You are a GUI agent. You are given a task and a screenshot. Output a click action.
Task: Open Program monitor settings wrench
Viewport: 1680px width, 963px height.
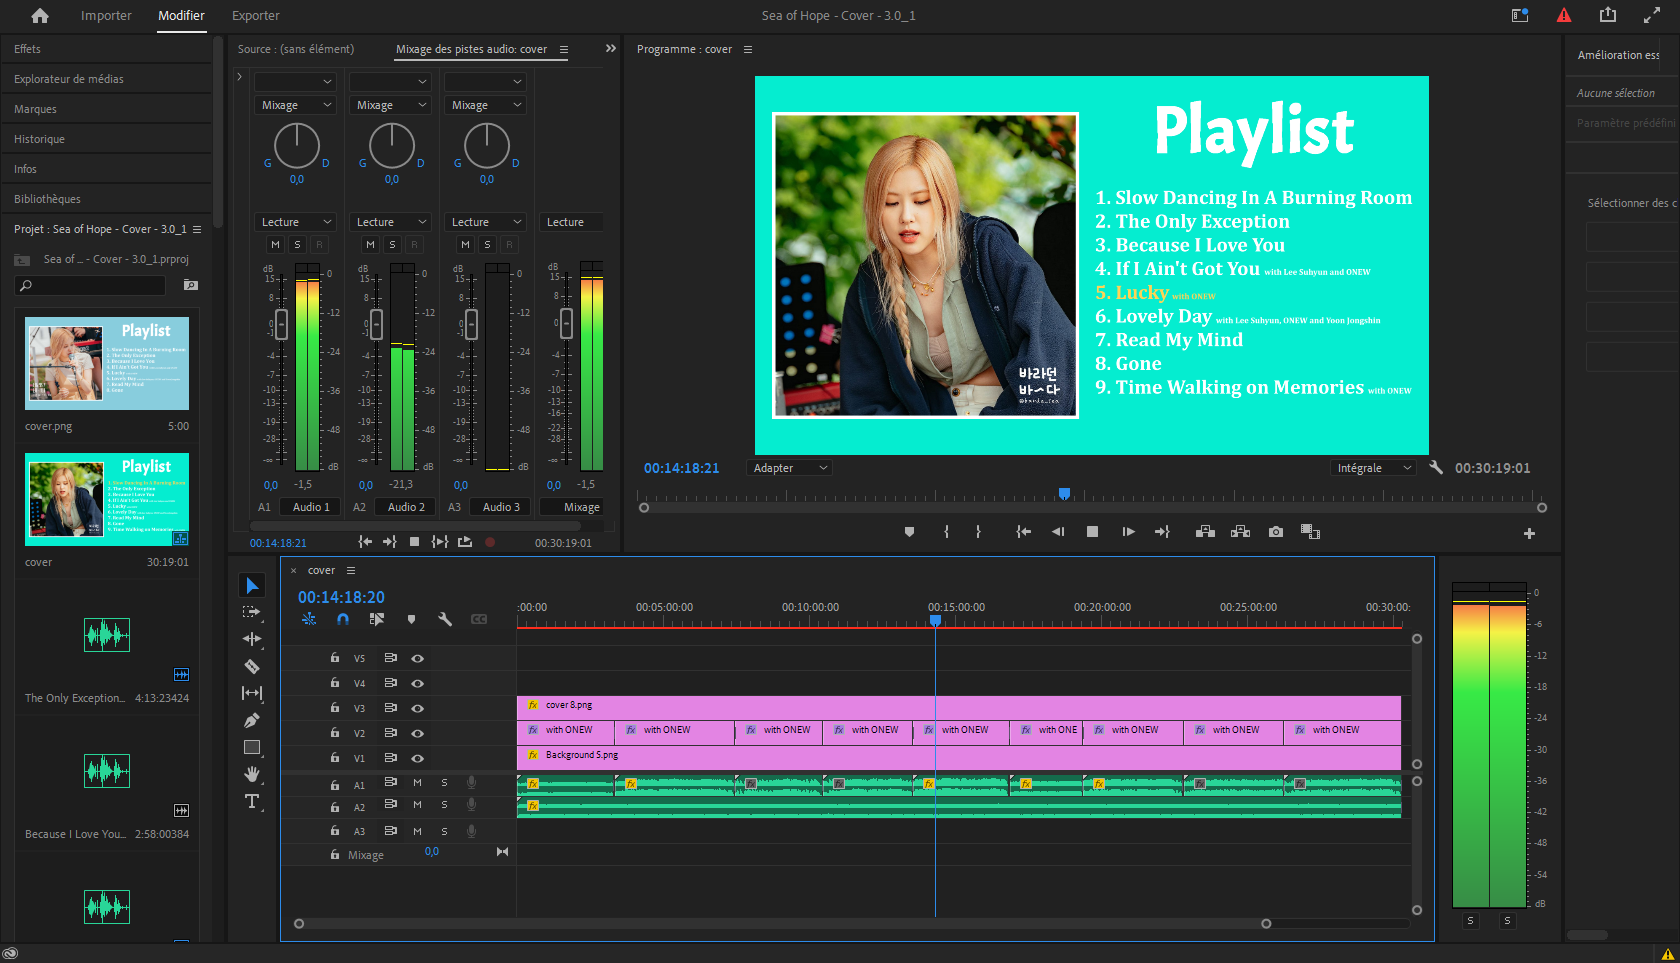click(x=1436, y=468)
